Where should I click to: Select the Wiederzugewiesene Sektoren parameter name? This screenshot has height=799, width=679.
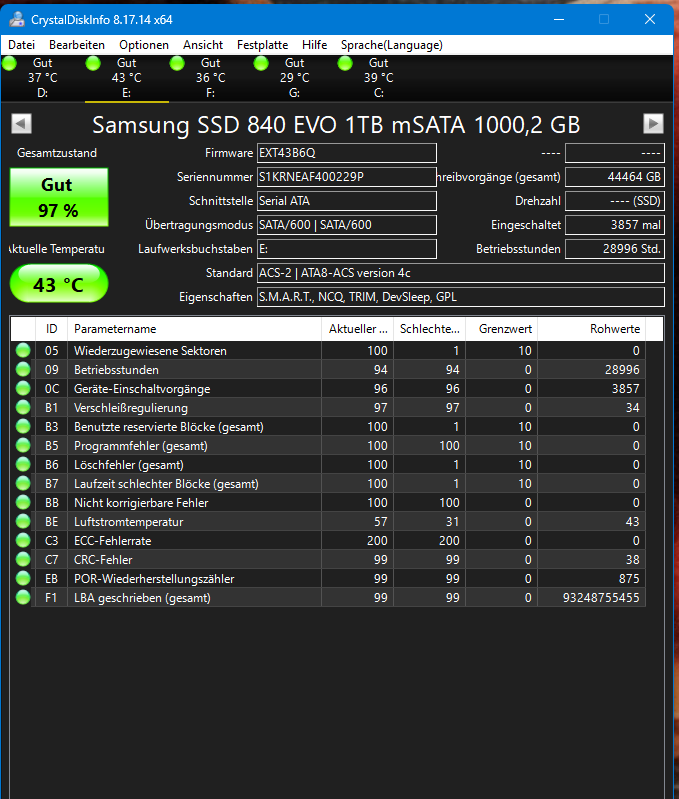[150, 351]
